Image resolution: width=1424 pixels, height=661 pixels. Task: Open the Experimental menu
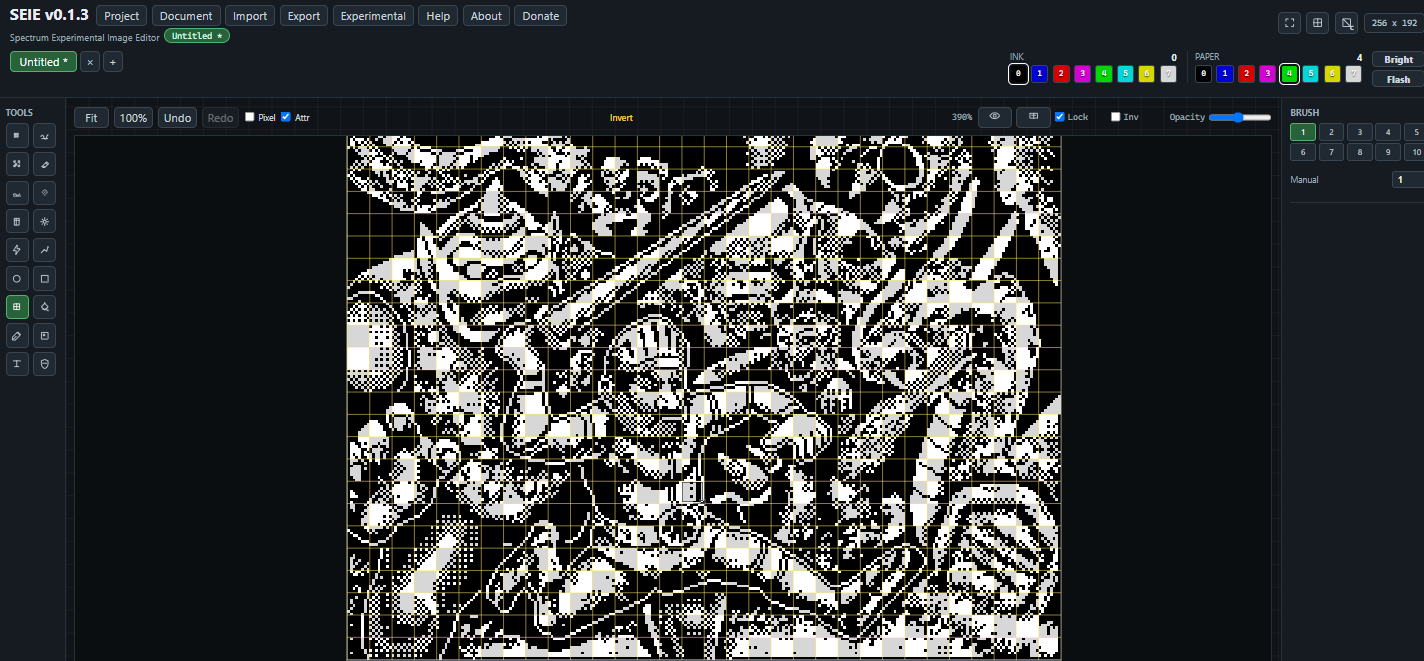(373, 16)
